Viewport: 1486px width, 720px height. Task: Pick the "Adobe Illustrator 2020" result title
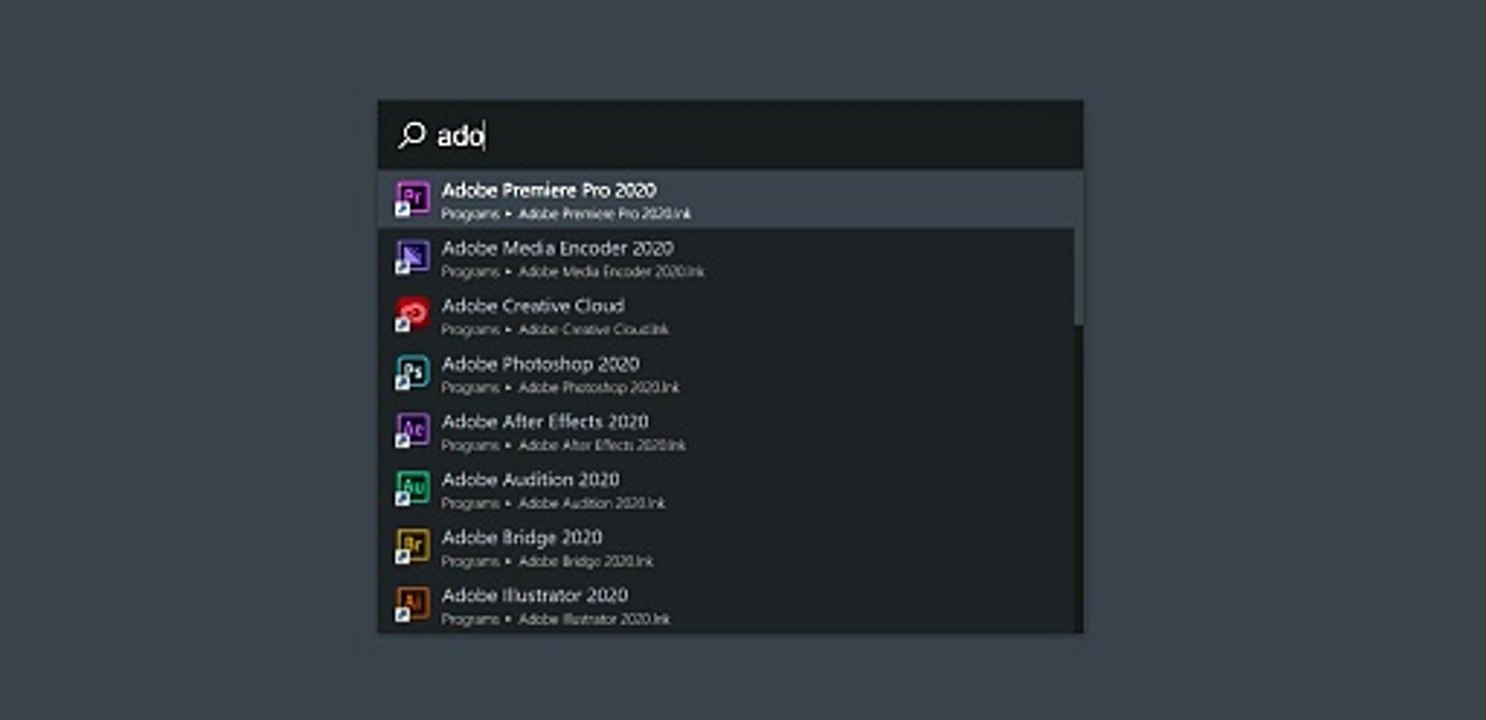pos(535,596)
